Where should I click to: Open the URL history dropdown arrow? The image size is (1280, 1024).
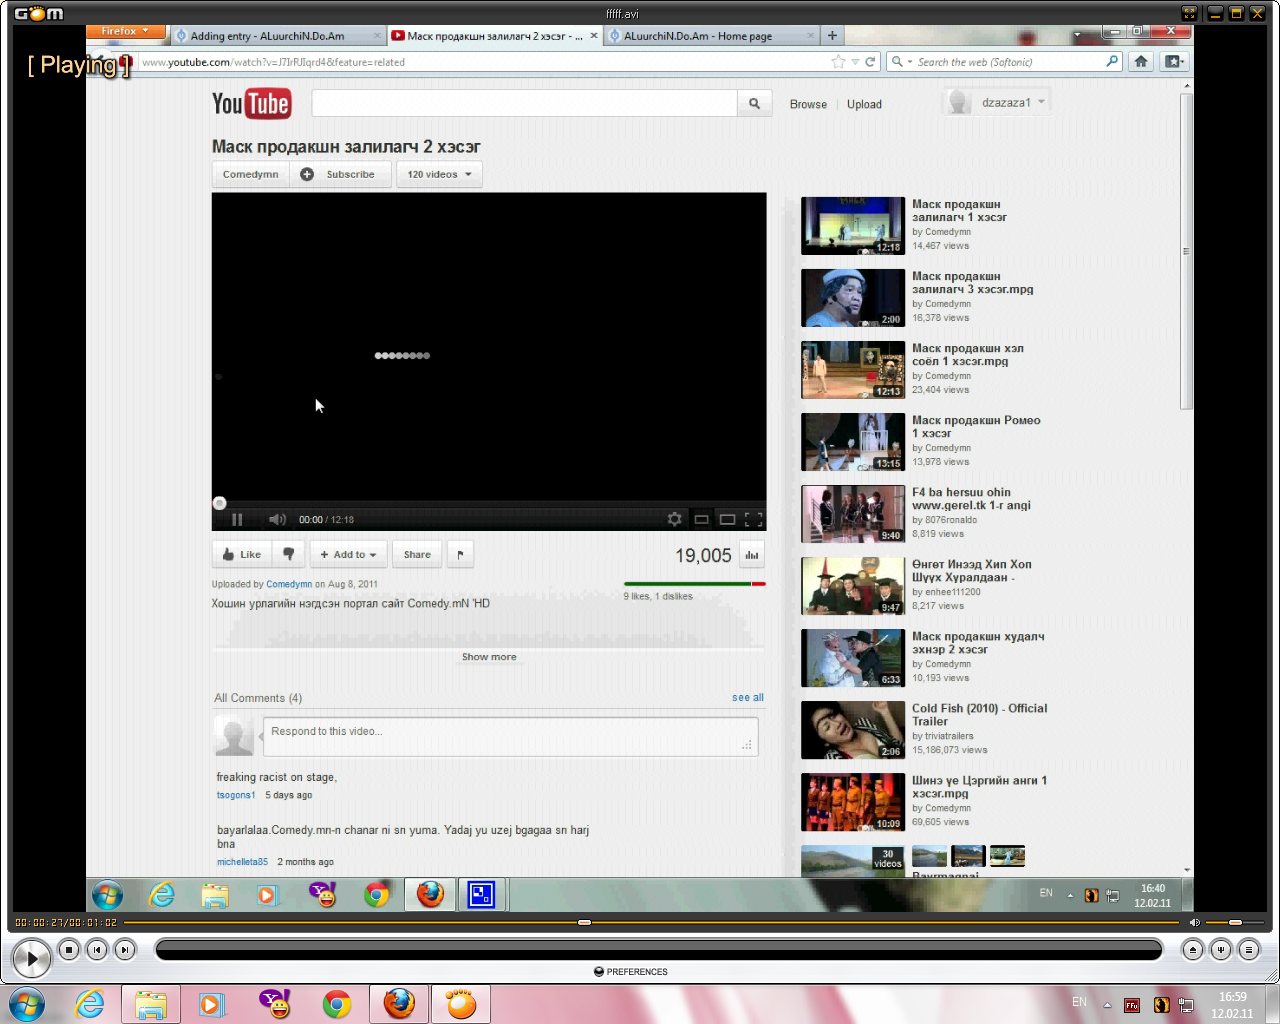tap(855, 62)
